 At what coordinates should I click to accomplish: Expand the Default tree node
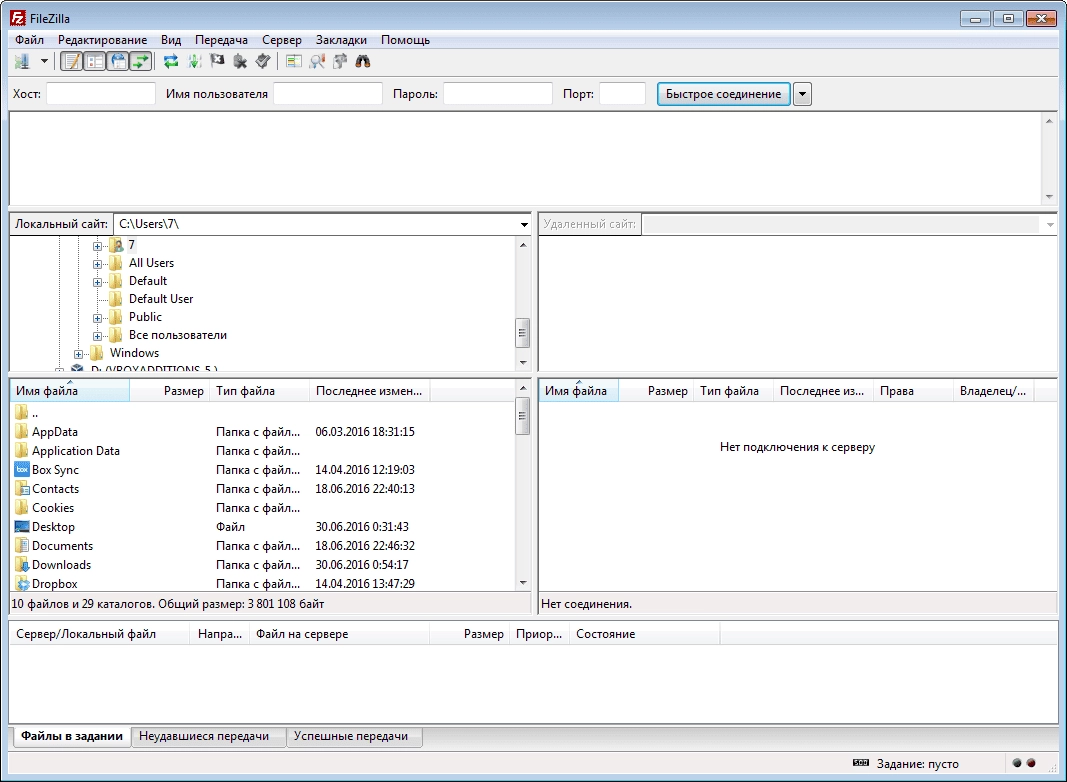pyautogui.click(x=97, y=282)
